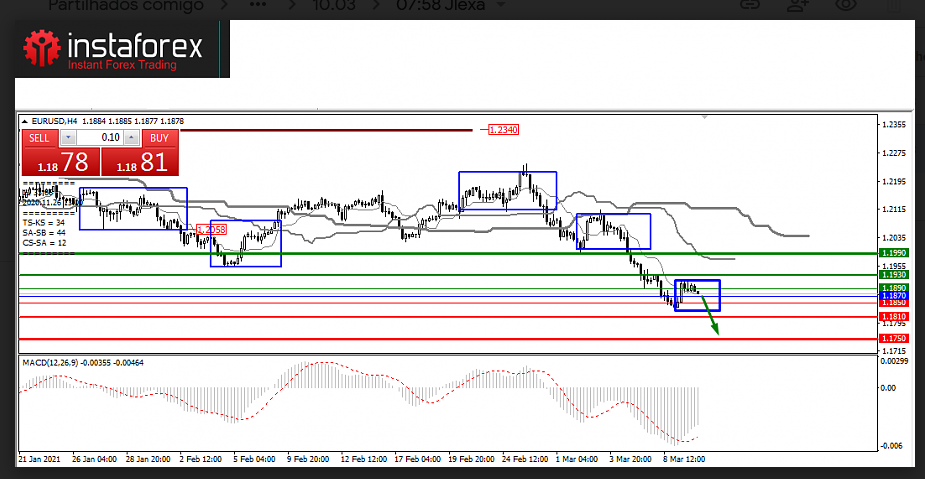
Task: Select the 1.1750 red support level tag
Action: pyautogui.click(x=893, y=339)
